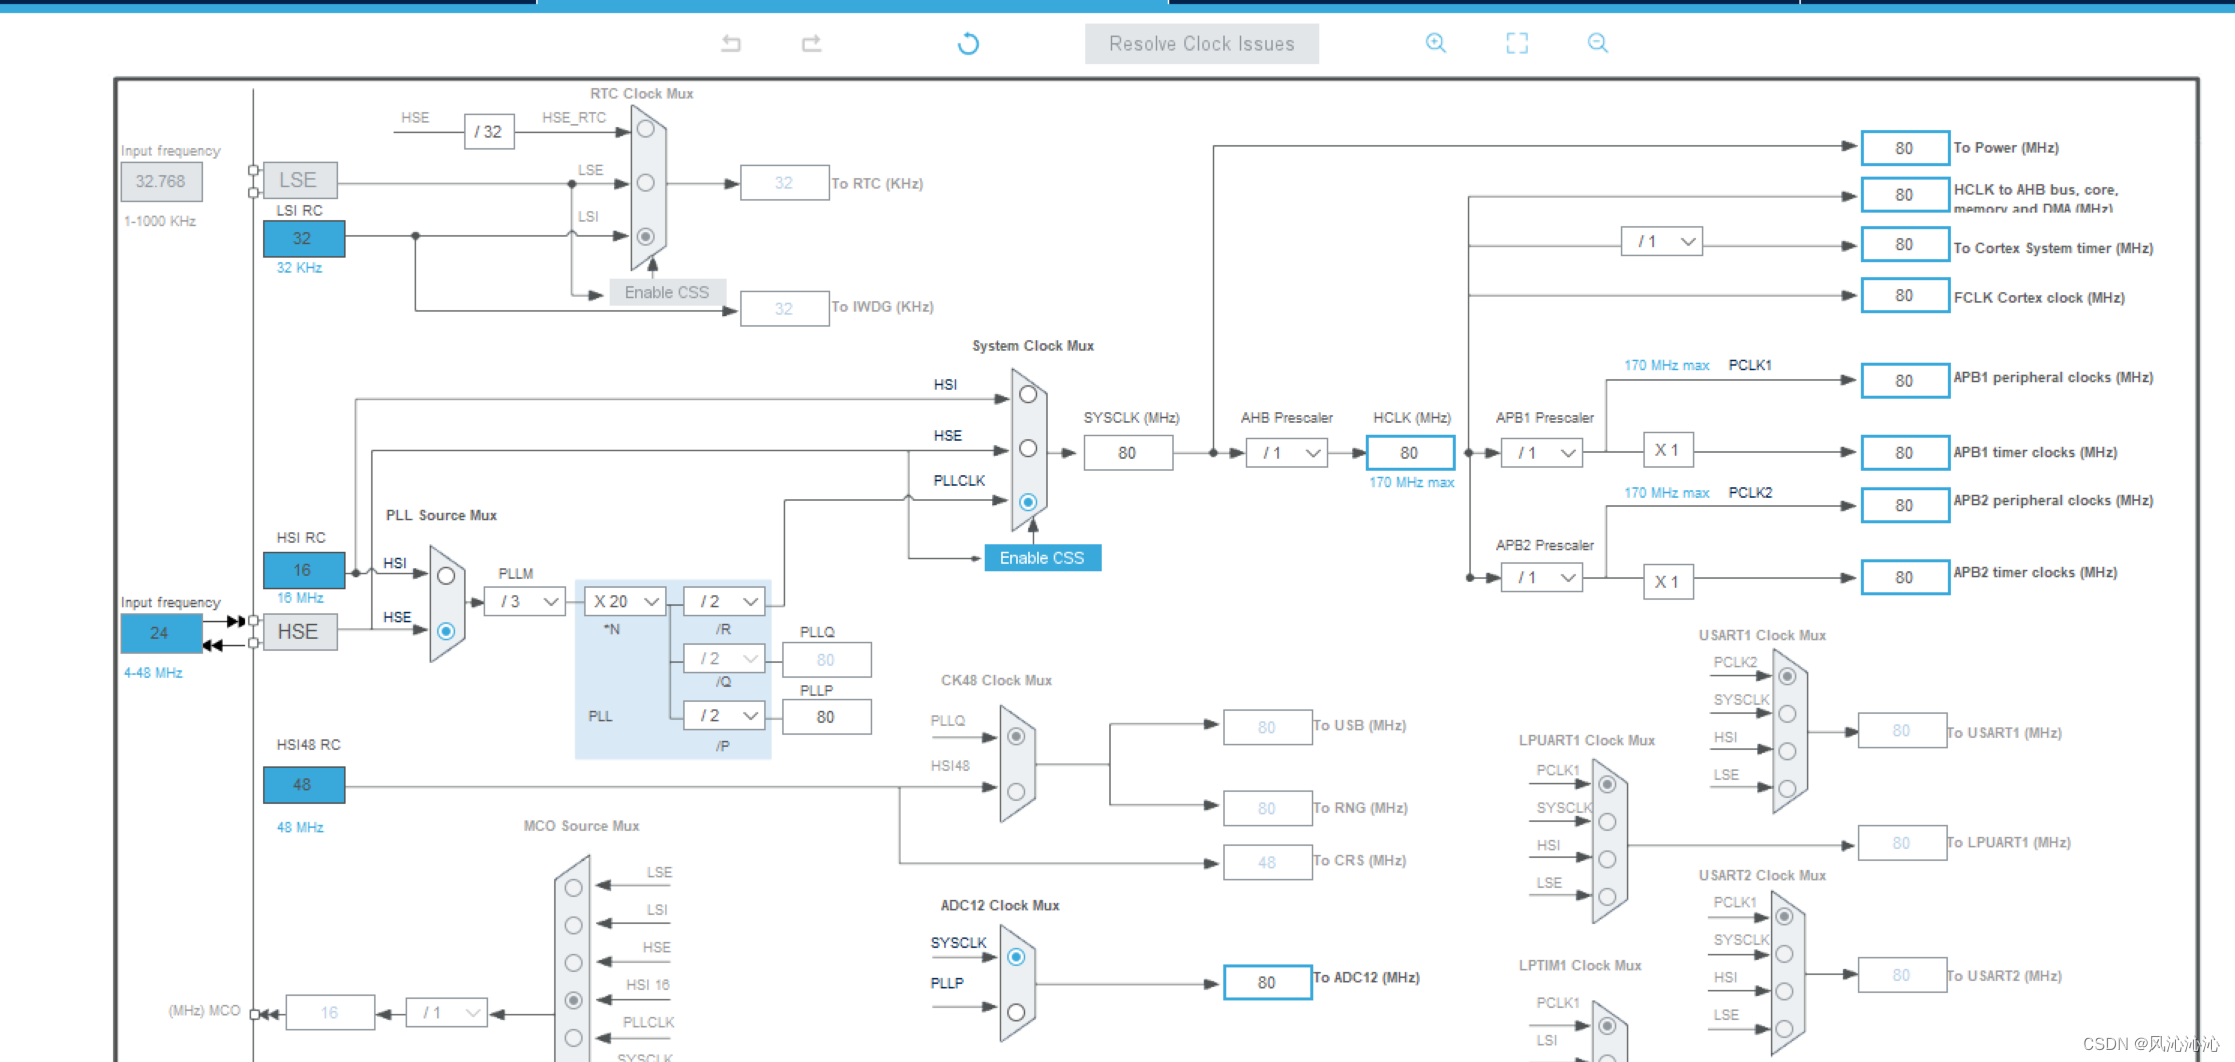Click the '170 MHz max' text under HCLK
Screen dimensions: 2235x1062
click(1411, 482)
